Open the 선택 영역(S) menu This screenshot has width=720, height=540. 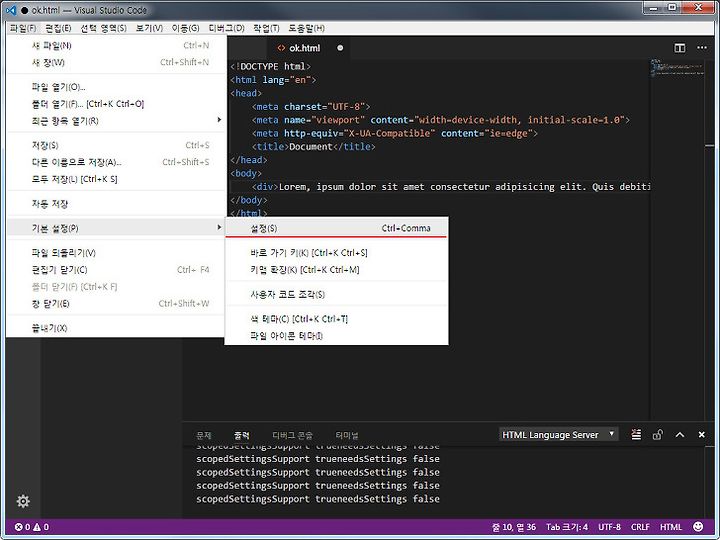tap(103, 28)
